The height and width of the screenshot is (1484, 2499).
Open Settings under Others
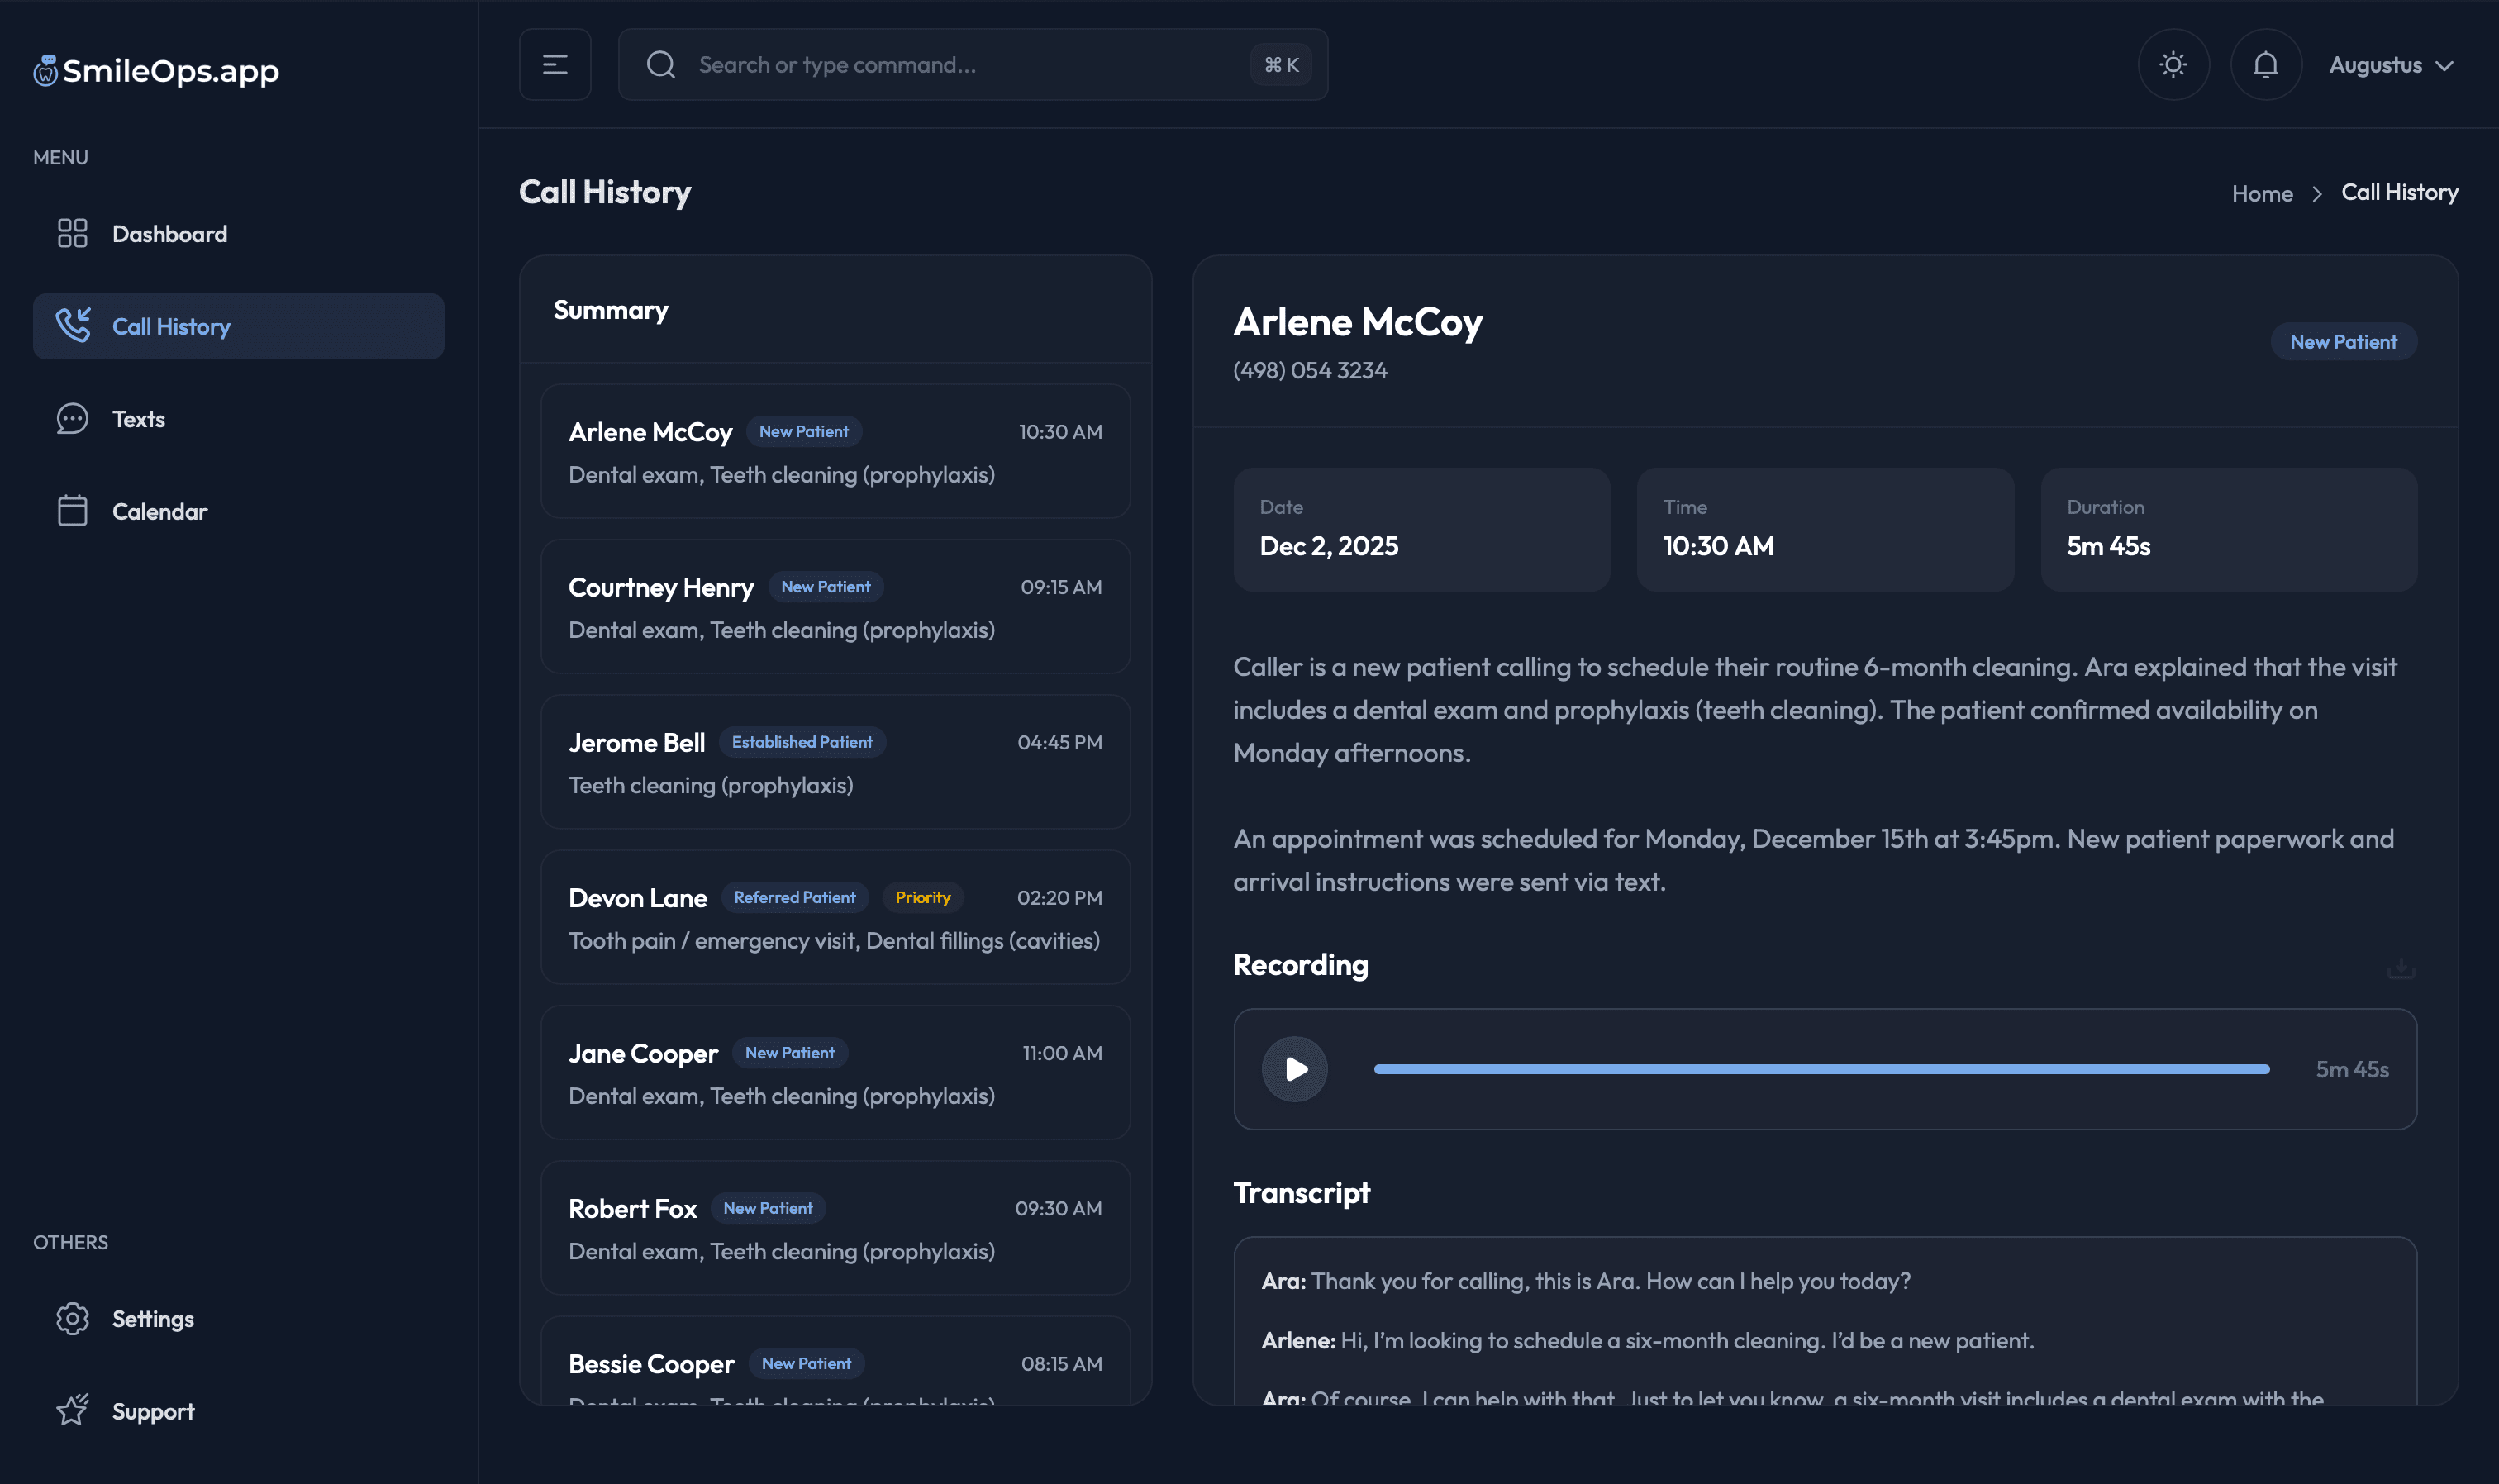coord(153,1318)
